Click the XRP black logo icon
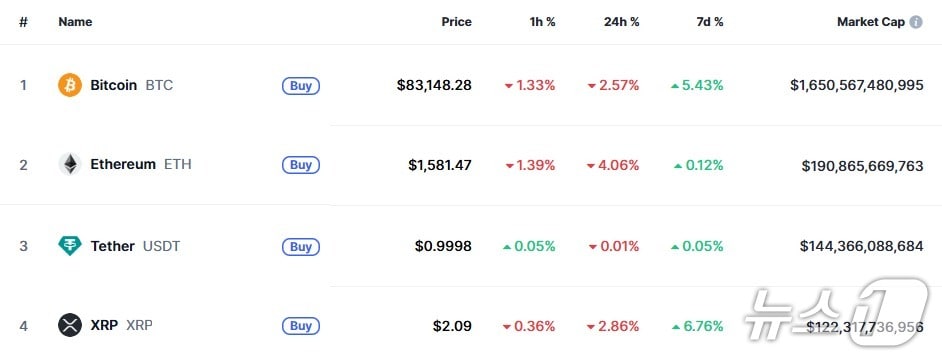This screenshot has width=942, height=360. point(70,325)
